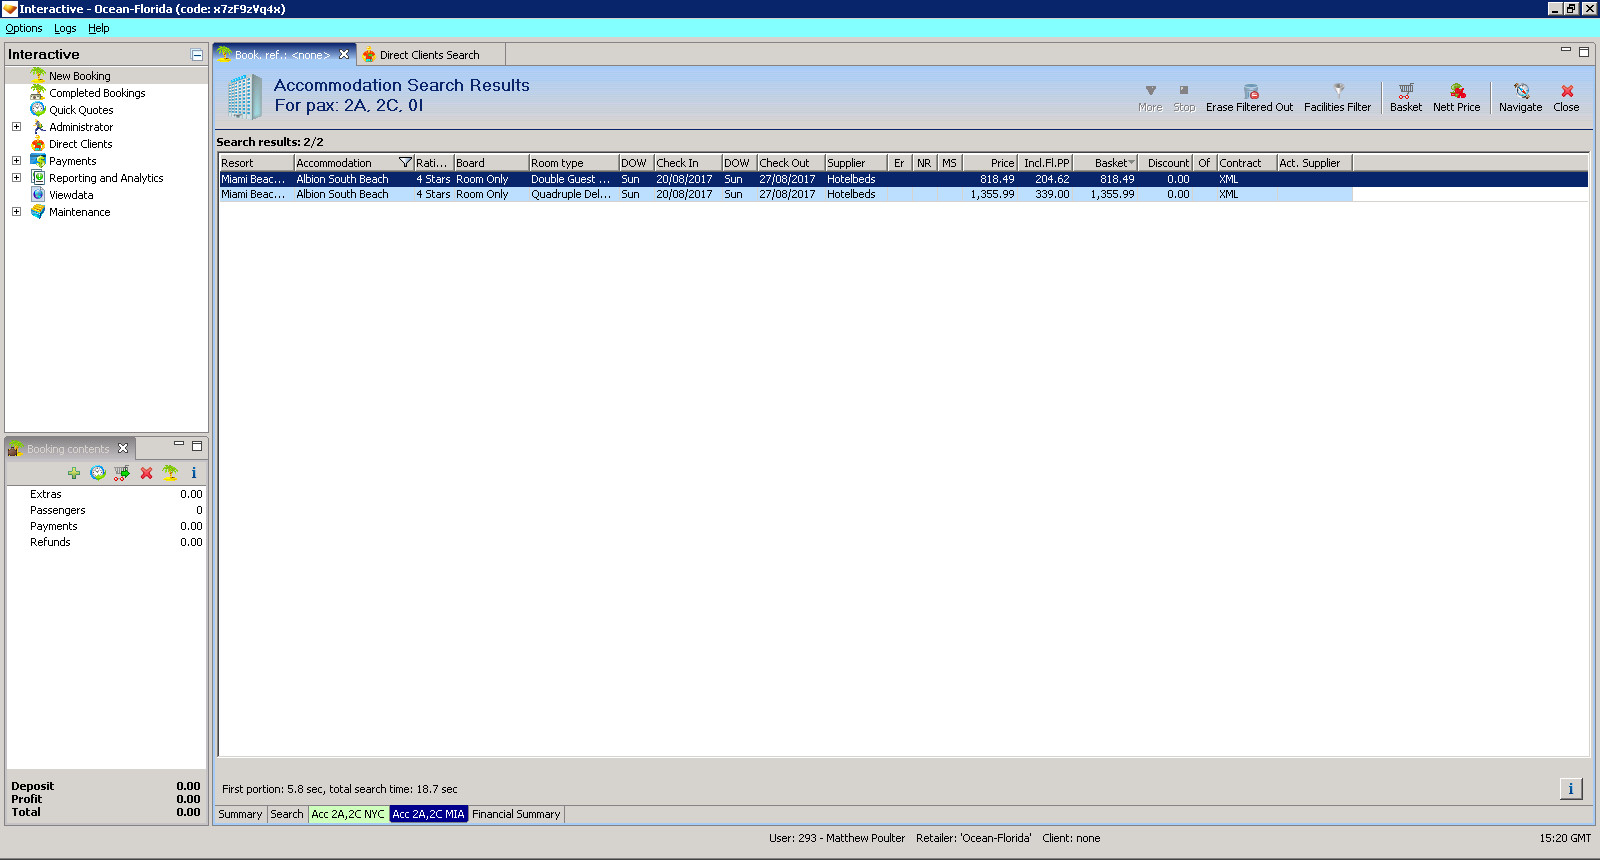This screenshot has width=1600, height=860.
Task: Minimize the Booking contents panel
Action: pyautogui.click(x=179, y=445)
